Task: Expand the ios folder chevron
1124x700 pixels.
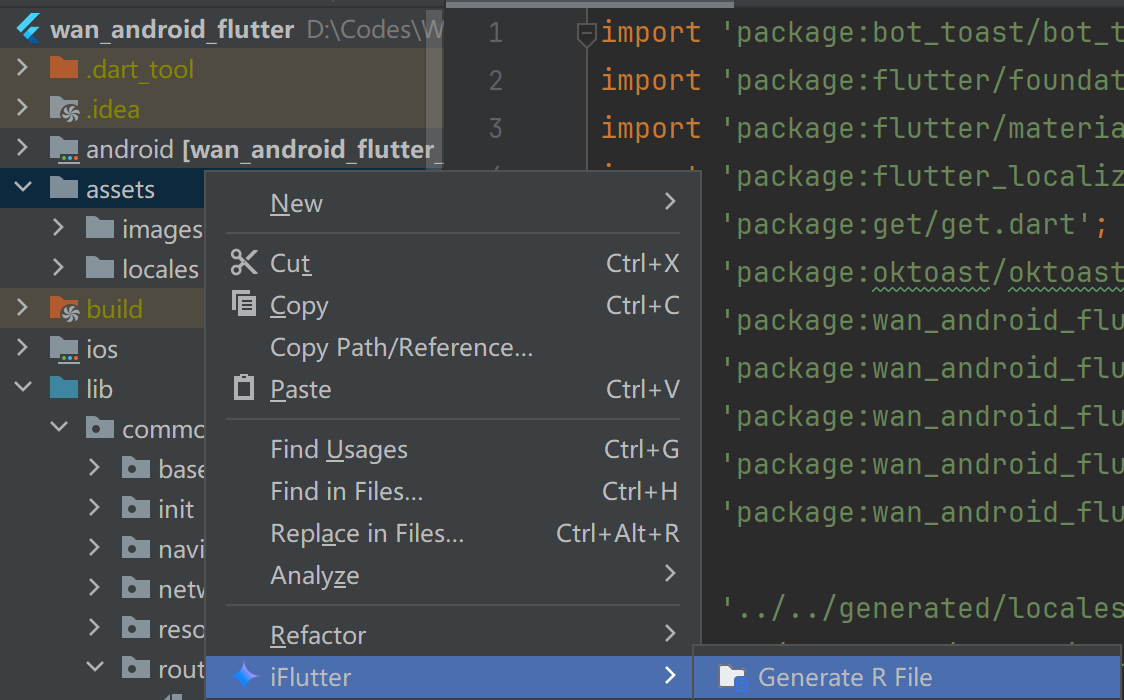Action: point(22,348)
